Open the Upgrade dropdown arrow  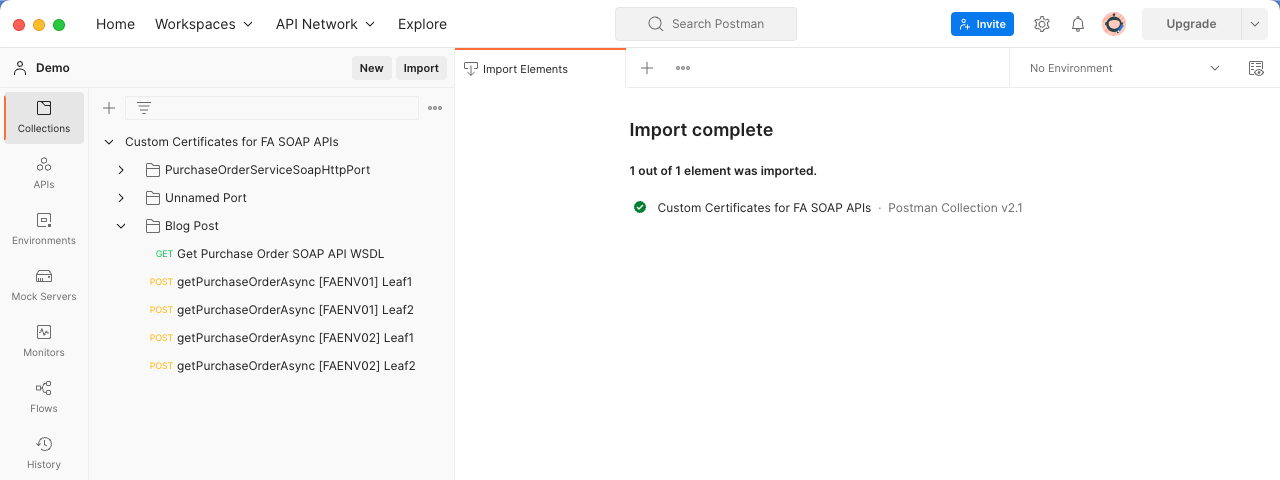pyautogui.click(x=1254, y=24)
